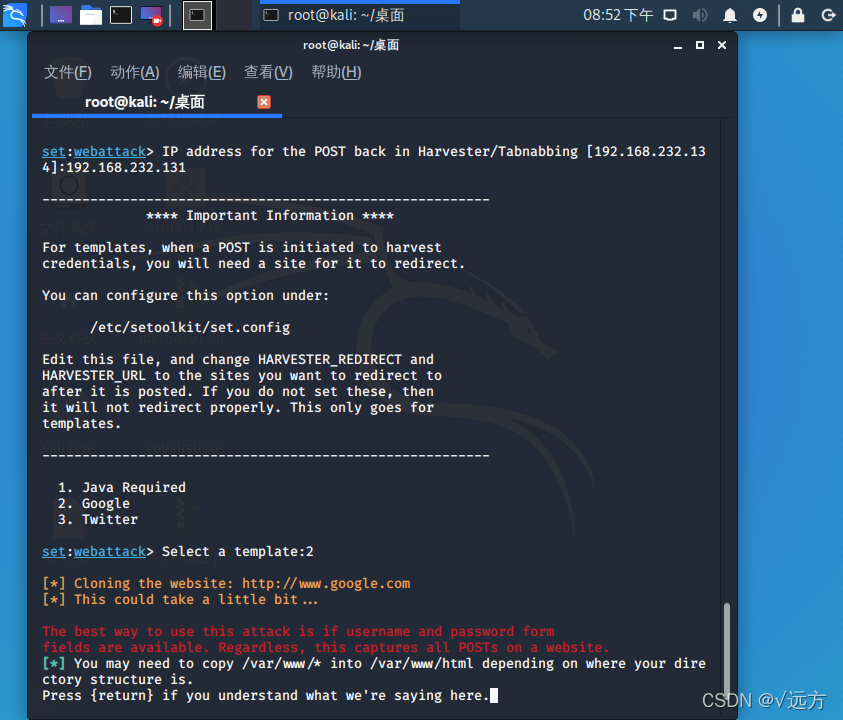Open the Kali dragon applications menu
Image resolution: width=843 pixels, height=720 pixels.
coord(14,15)
